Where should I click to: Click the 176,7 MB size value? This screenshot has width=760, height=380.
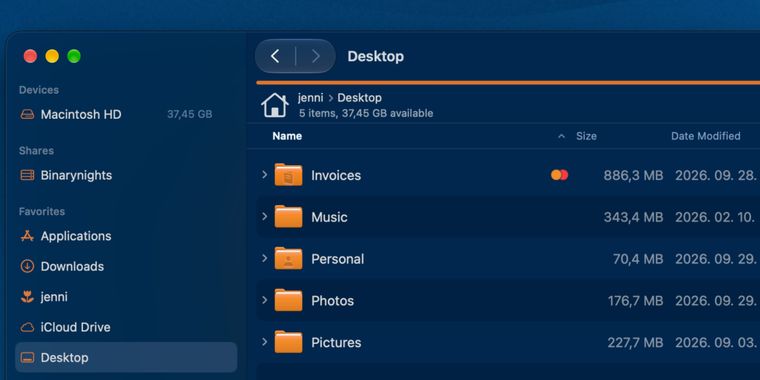click(635, 301)
